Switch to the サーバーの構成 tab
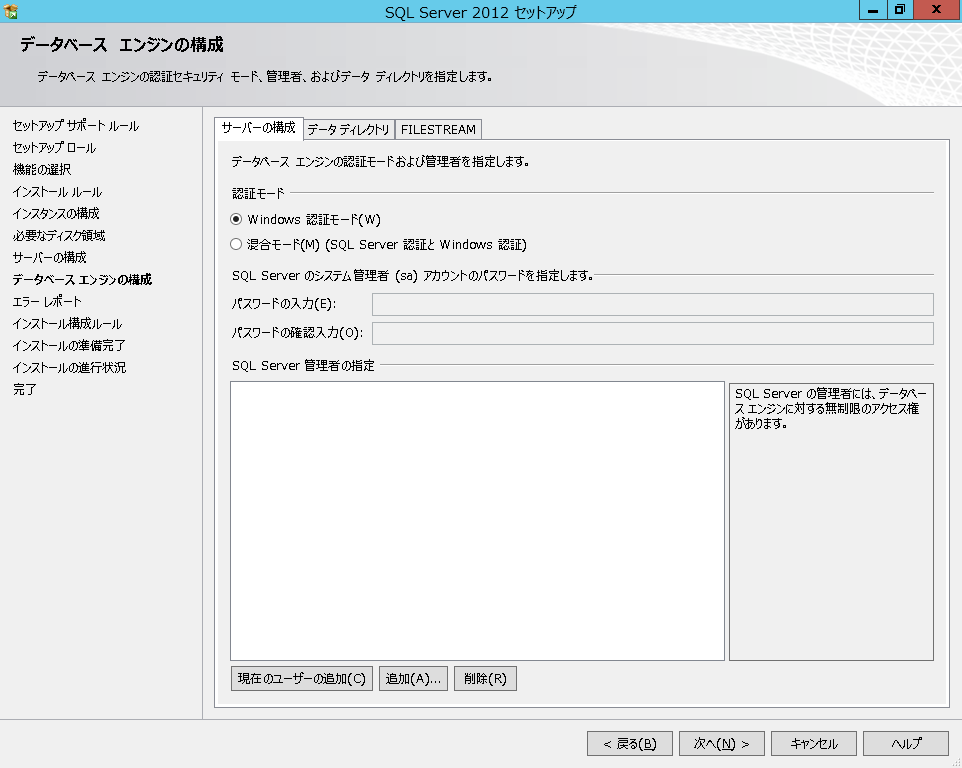The image size is (962, 768). tap(258, 128)
